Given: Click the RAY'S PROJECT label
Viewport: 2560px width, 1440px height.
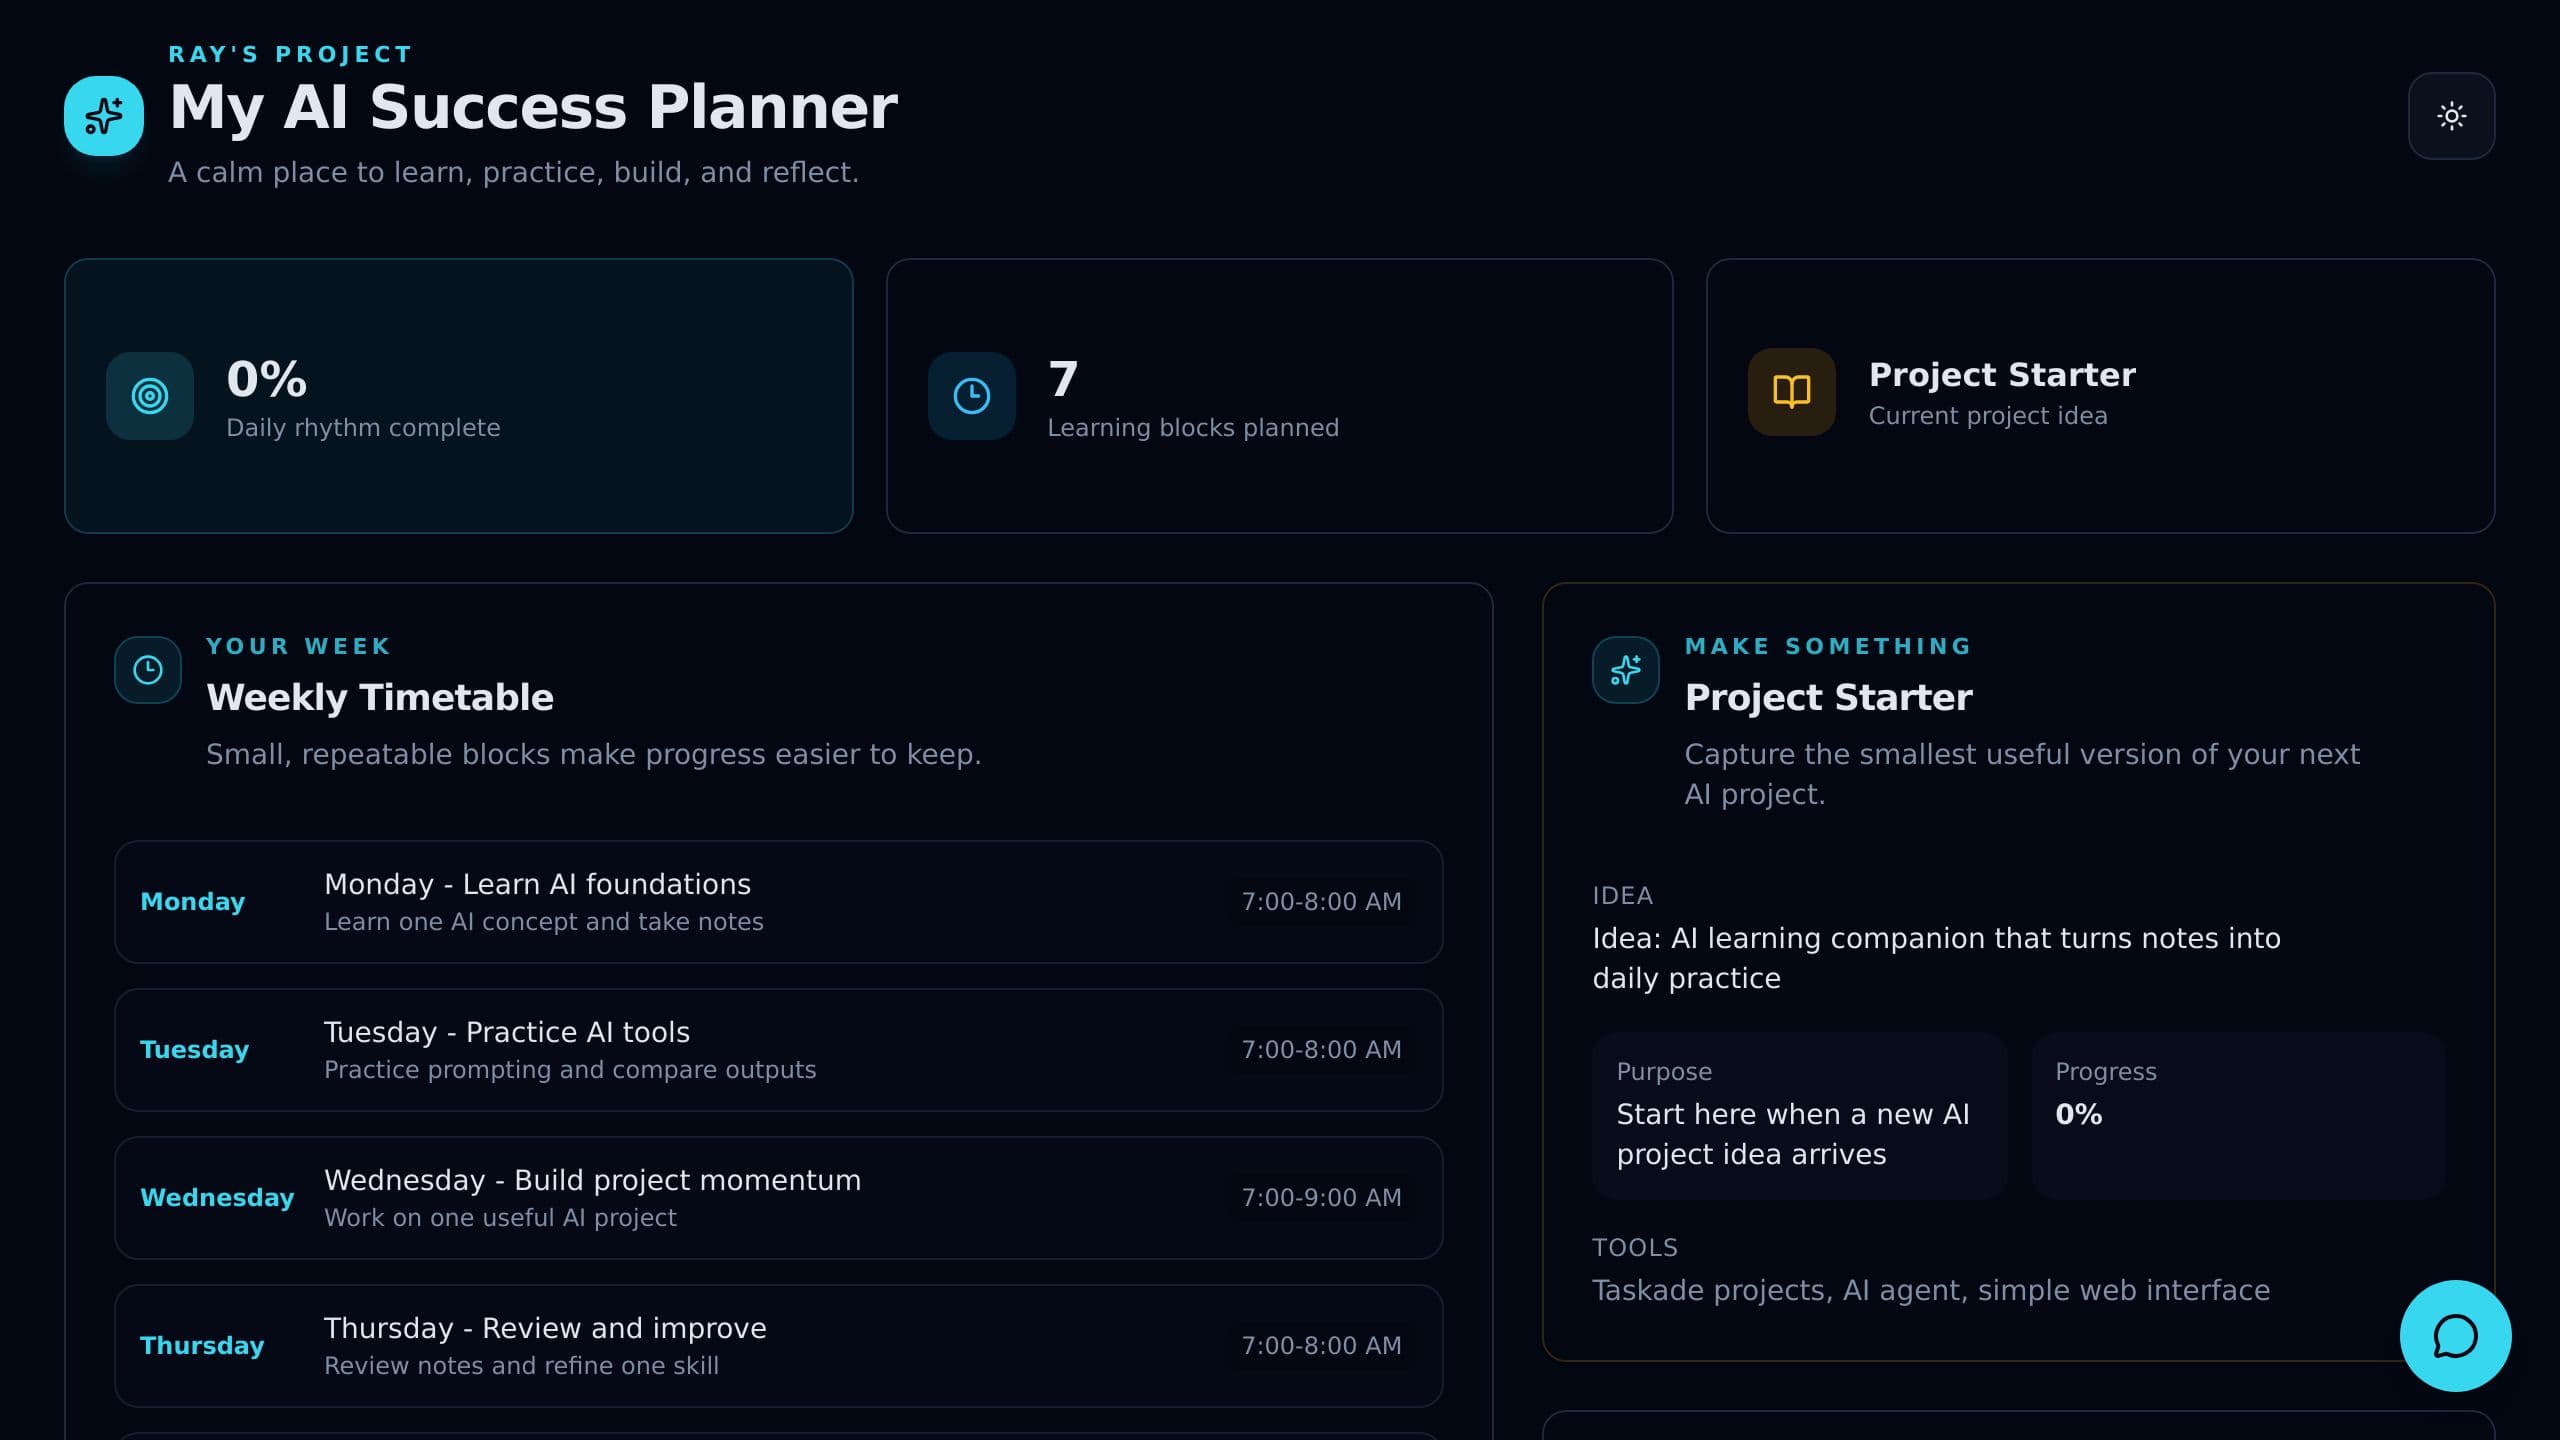Looking at the screenshot, I should pos(290,54).
